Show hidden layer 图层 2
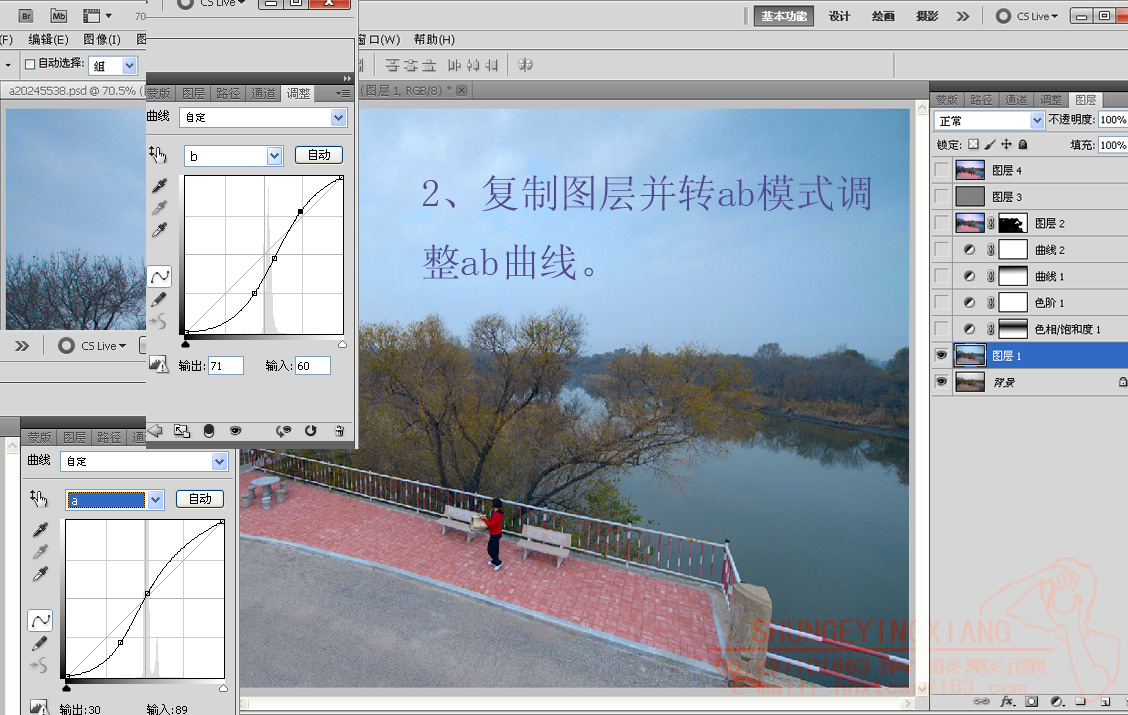The height and width of the screenshot is (715, 1128). [x=941, y=223]
